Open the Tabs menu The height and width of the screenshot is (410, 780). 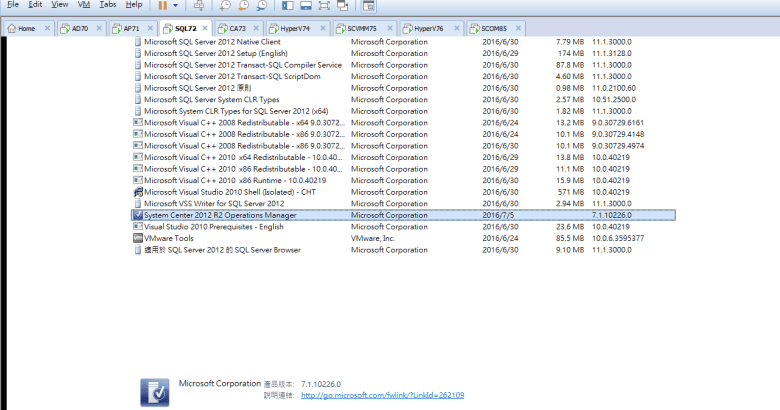coord(108,5)
